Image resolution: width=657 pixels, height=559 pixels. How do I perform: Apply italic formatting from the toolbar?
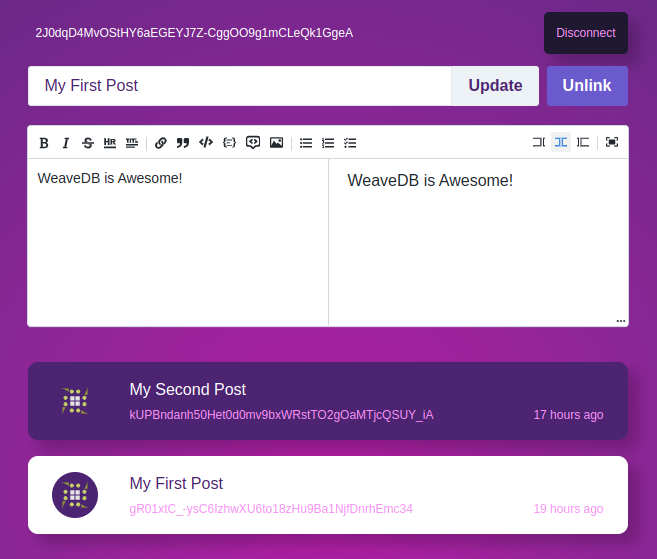point(66,143)
